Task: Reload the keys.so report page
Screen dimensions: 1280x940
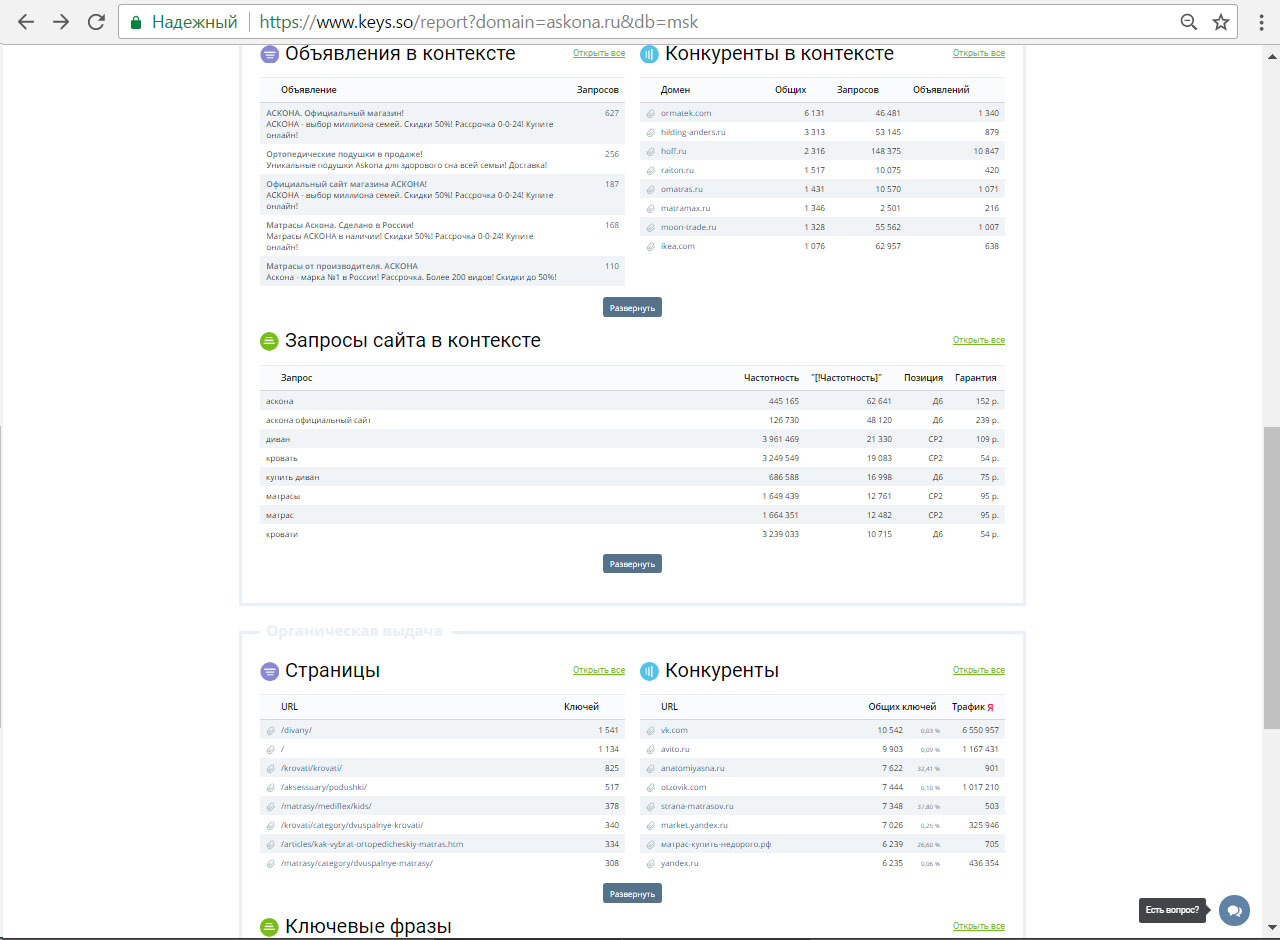Action: (x=96, y=22)
